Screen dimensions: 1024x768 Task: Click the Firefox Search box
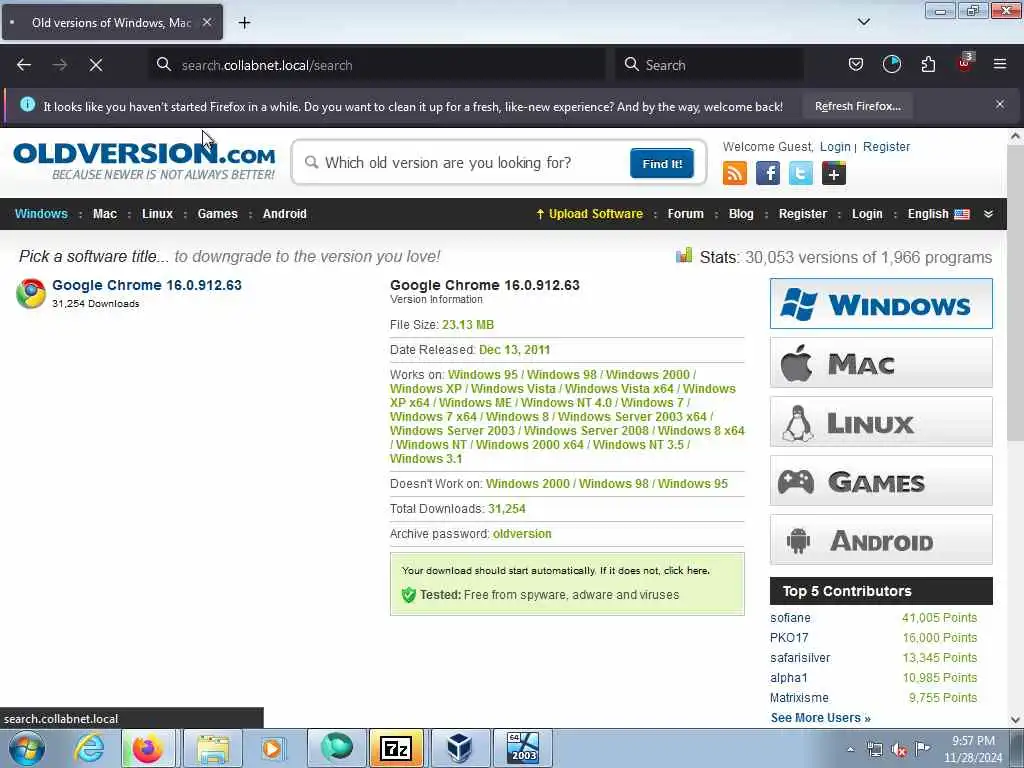(709, 65)
